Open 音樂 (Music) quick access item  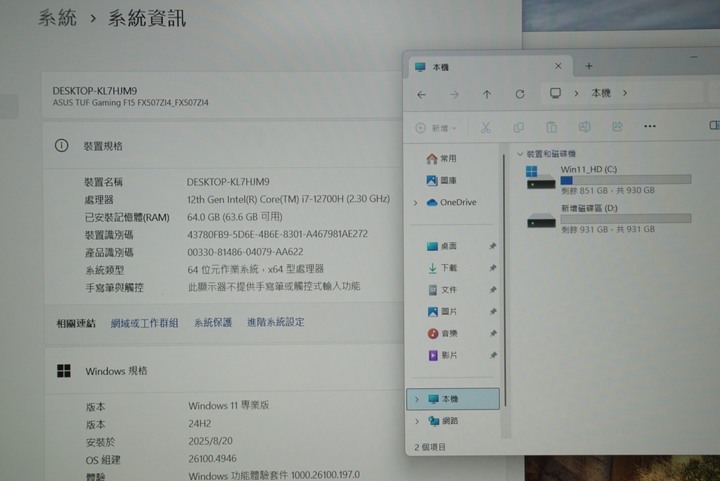pos(441,334)
